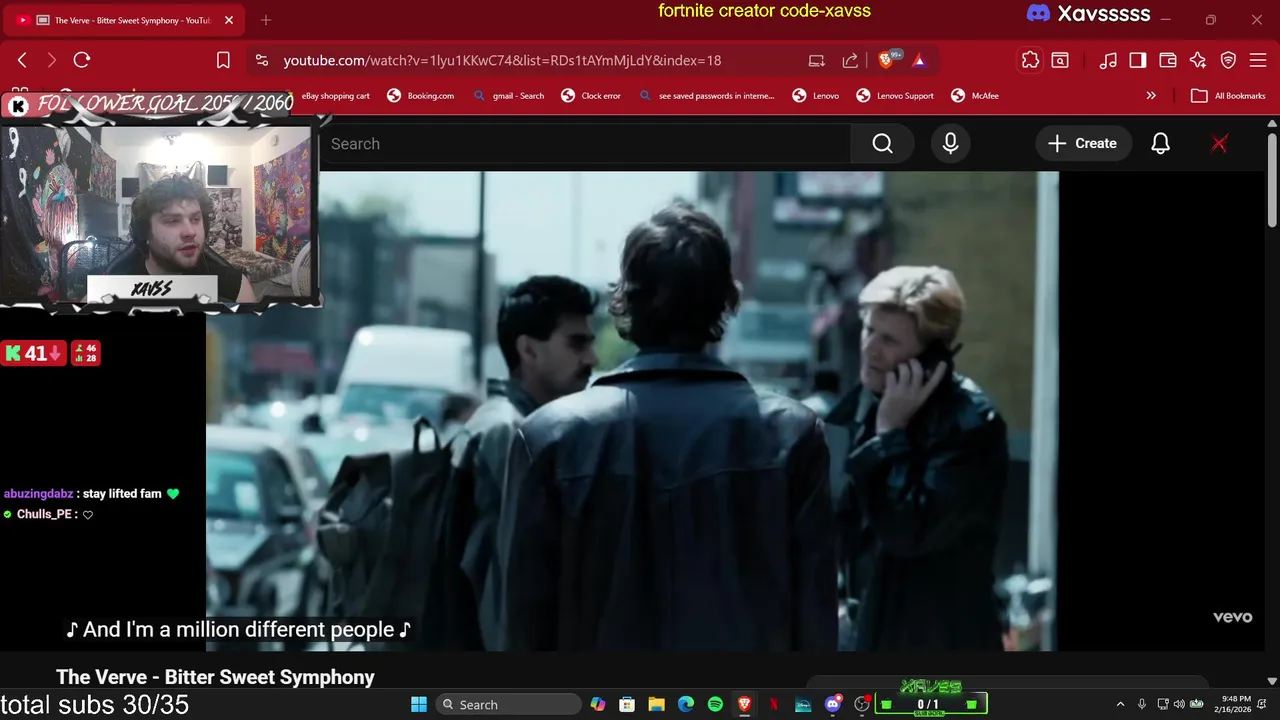This screenshot has height=720, width=1280.
Task: Click chat message from abuzingdabz
Action: [x=91, y=494]
